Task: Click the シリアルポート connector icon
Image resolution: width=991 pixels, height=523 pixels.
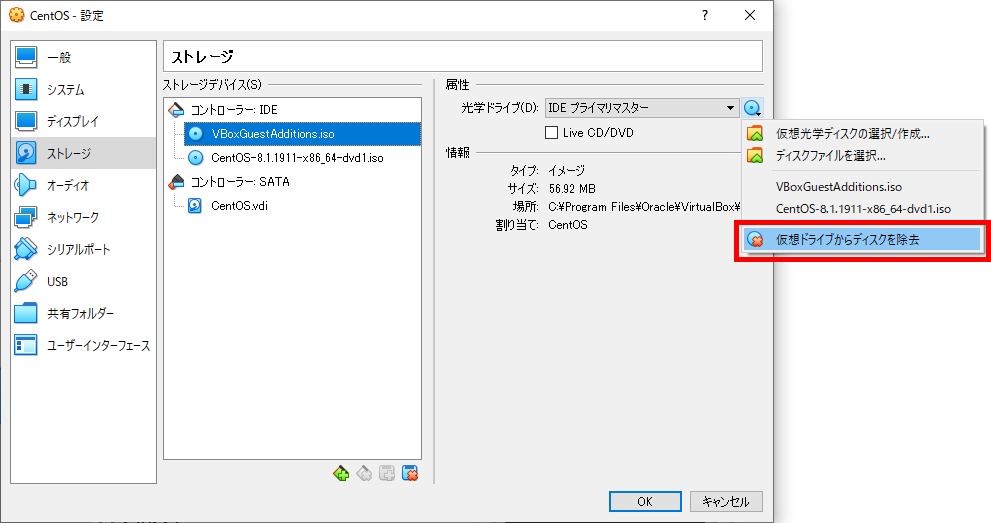Action: (26, 249)
